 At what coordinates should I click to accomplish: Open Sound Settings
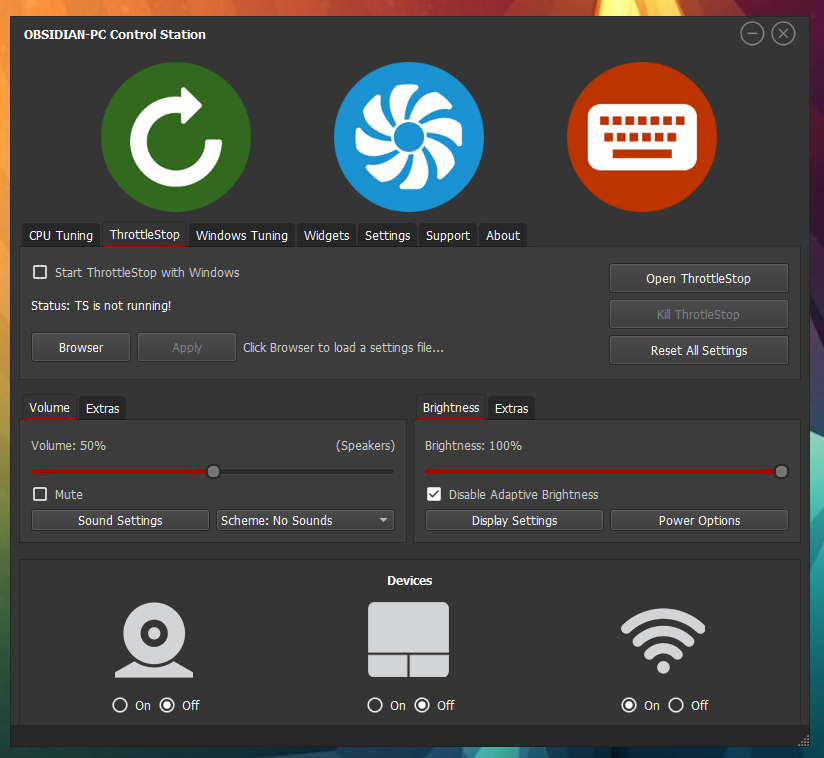pos(120,520)
